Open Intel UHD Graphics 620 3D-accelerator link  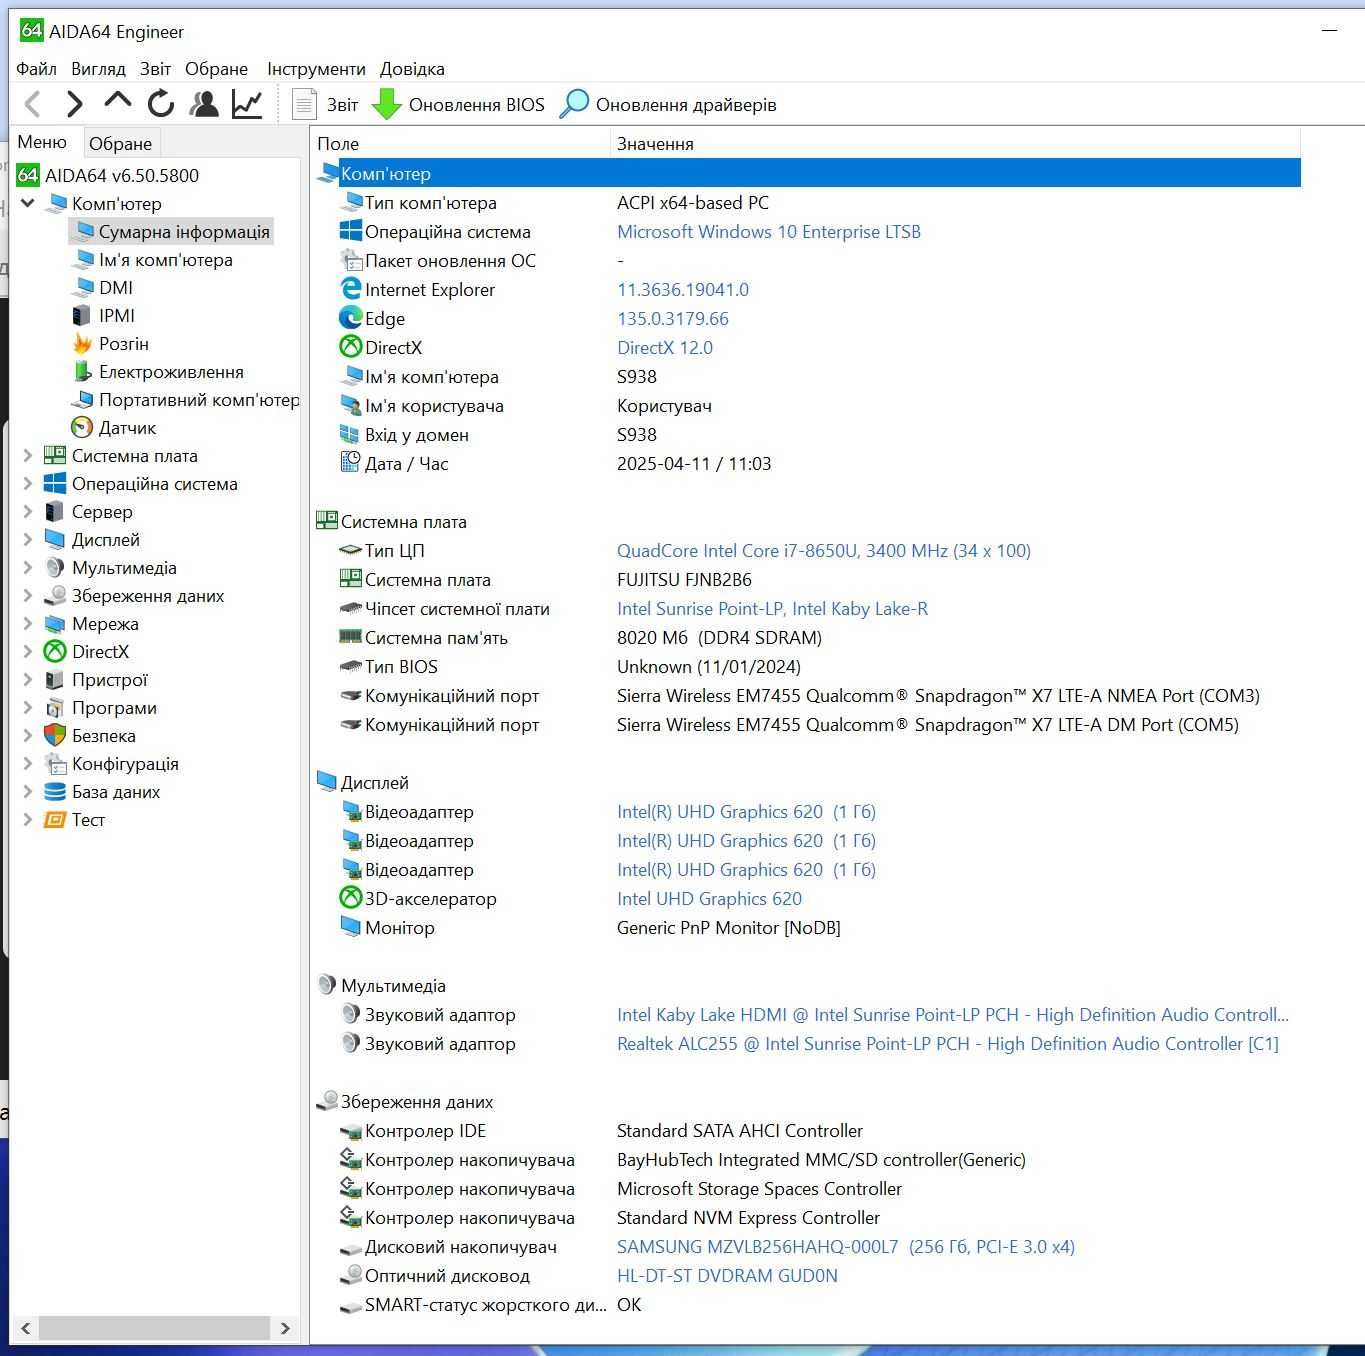pyautogui.click(x=709, y=898)
